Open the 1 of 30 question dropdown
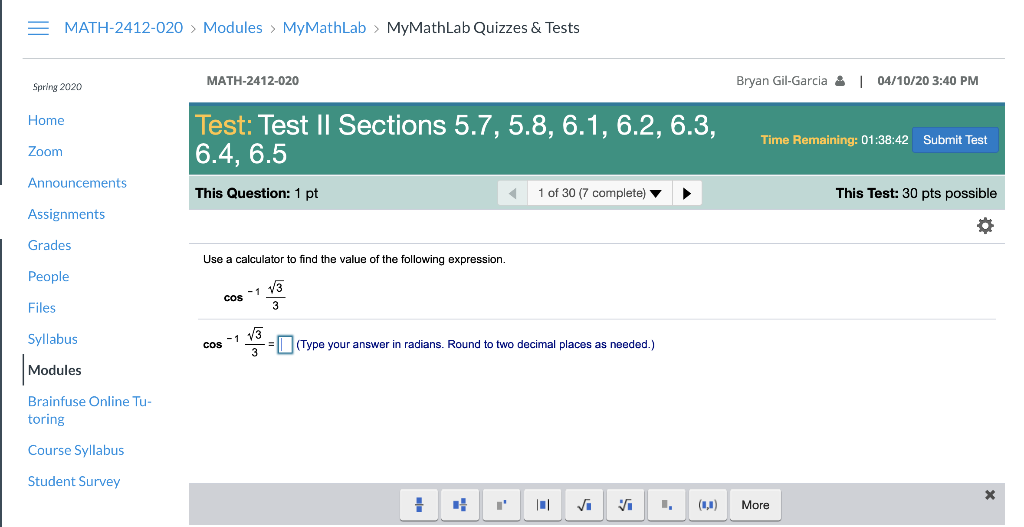The image size is (1024, 527). coord(600,193)
